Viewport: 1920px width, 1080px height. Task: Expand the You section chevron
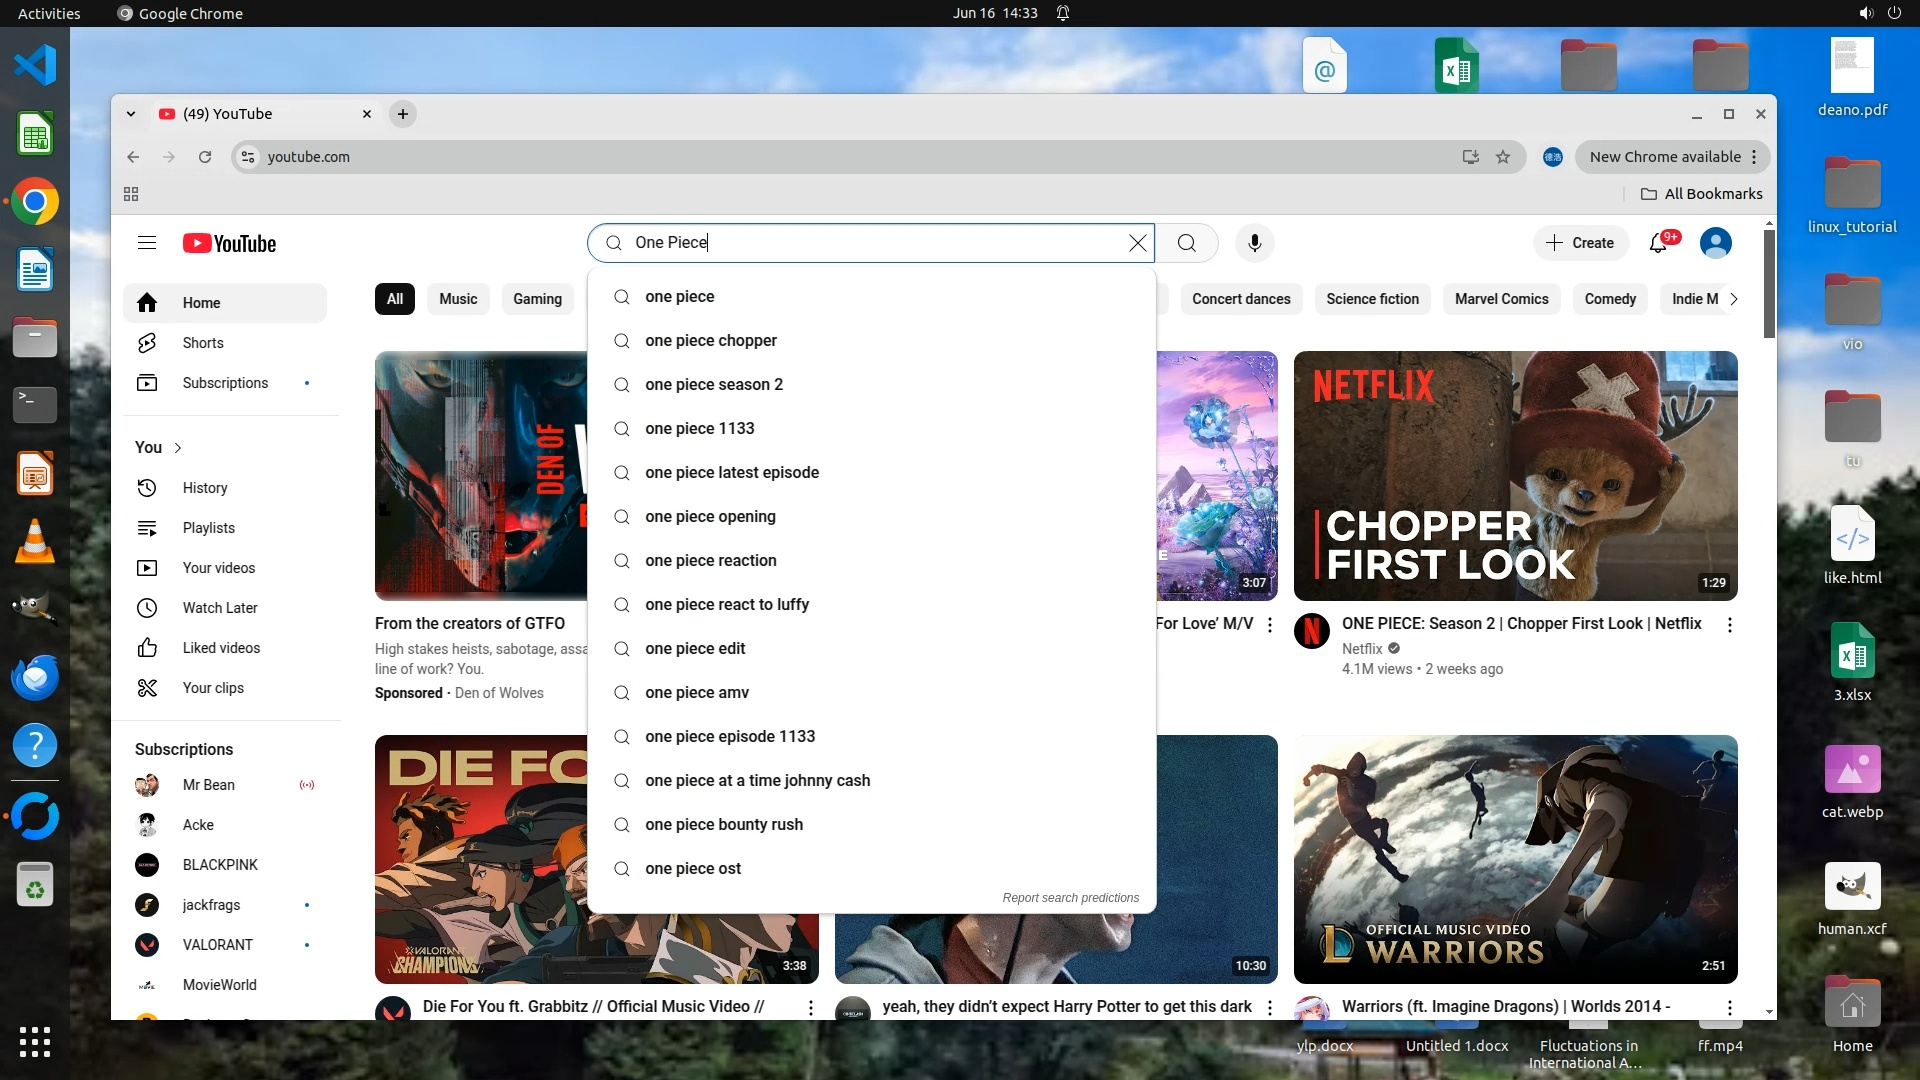tap(178, 448)
